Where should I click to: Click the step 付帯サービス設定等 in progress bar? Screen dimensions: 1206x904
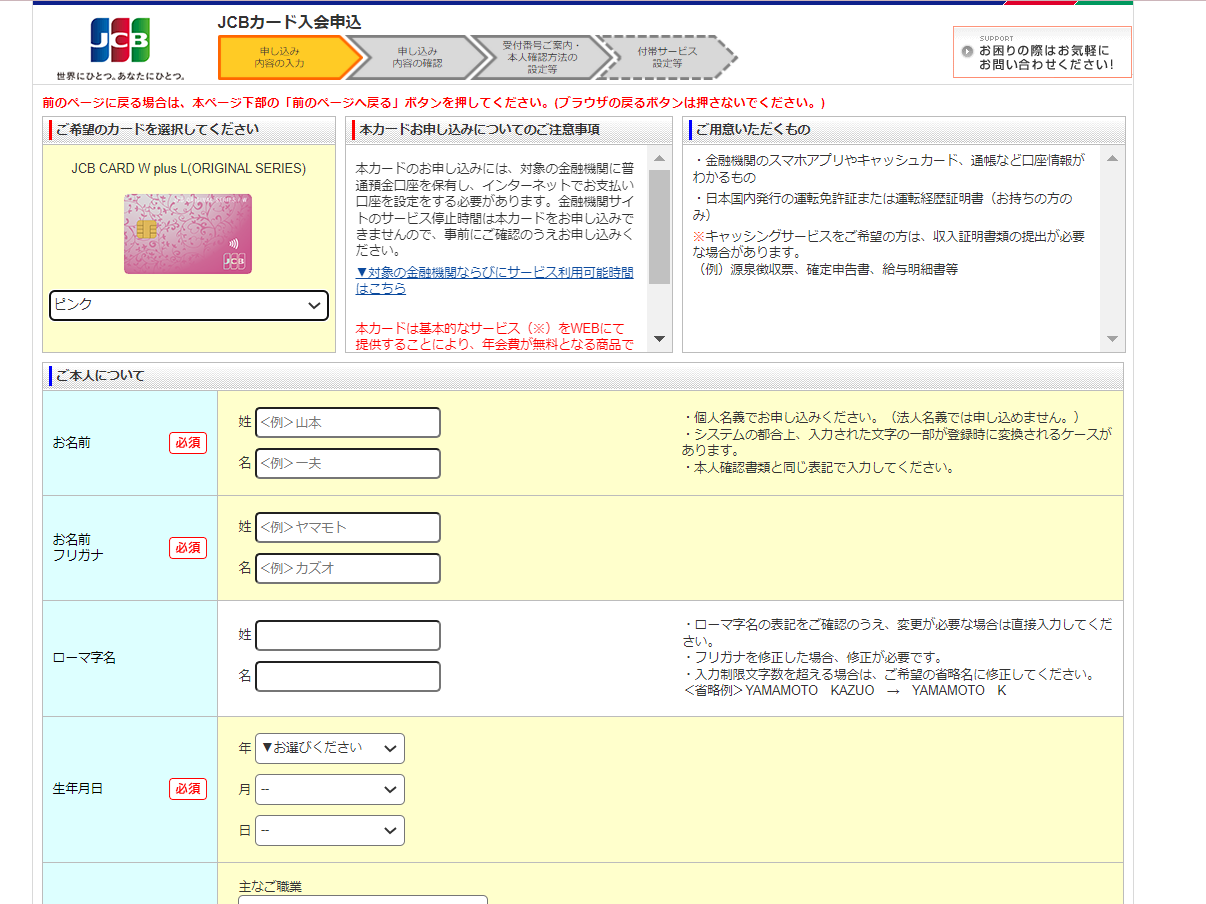pyautogui.click(x=667, y=57)
